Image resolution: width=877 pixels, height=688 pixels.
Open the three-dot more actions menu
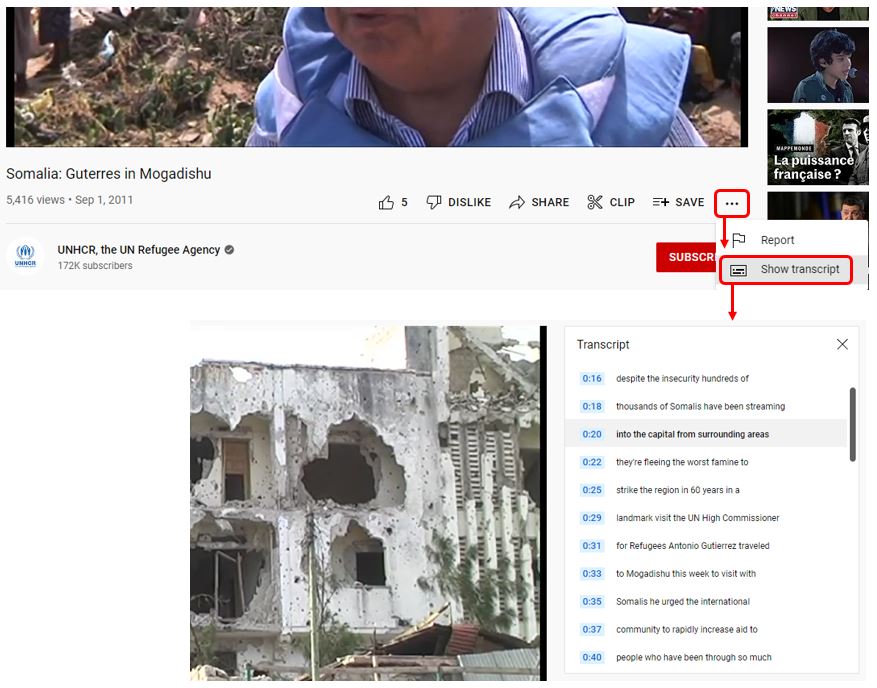tap(732, 204)
